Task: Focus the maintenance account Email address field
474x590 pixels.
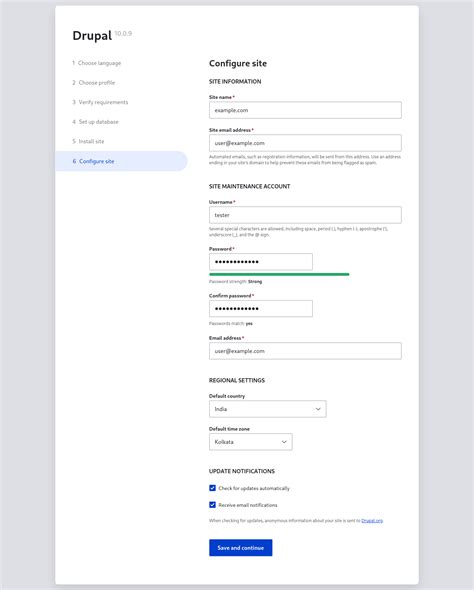Action: [x=305, y=351]
